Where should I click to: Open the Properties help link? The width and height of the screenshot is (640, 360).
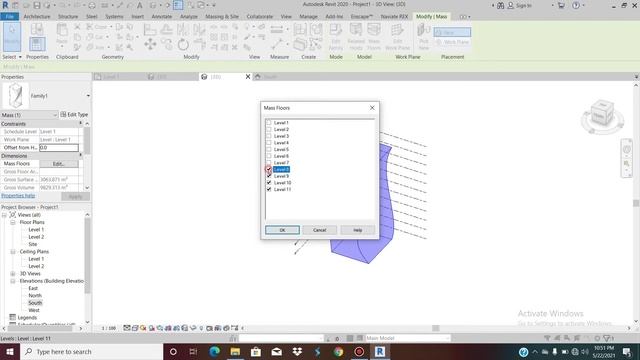click(x=18, y=196)
